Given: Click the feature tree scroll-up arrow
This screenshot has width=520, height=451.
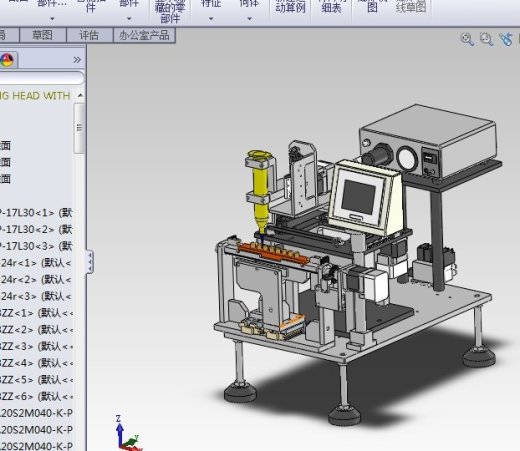Looking at the screenshot, I should (80, 96).
